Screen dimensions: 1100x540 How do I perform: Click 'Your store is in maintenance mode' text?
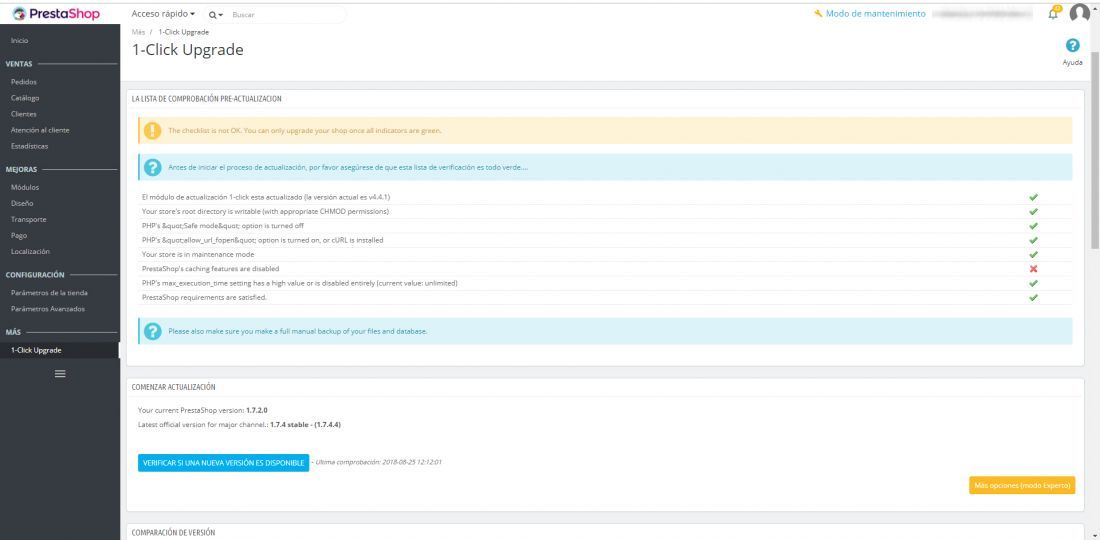click(x=198, y=255)
